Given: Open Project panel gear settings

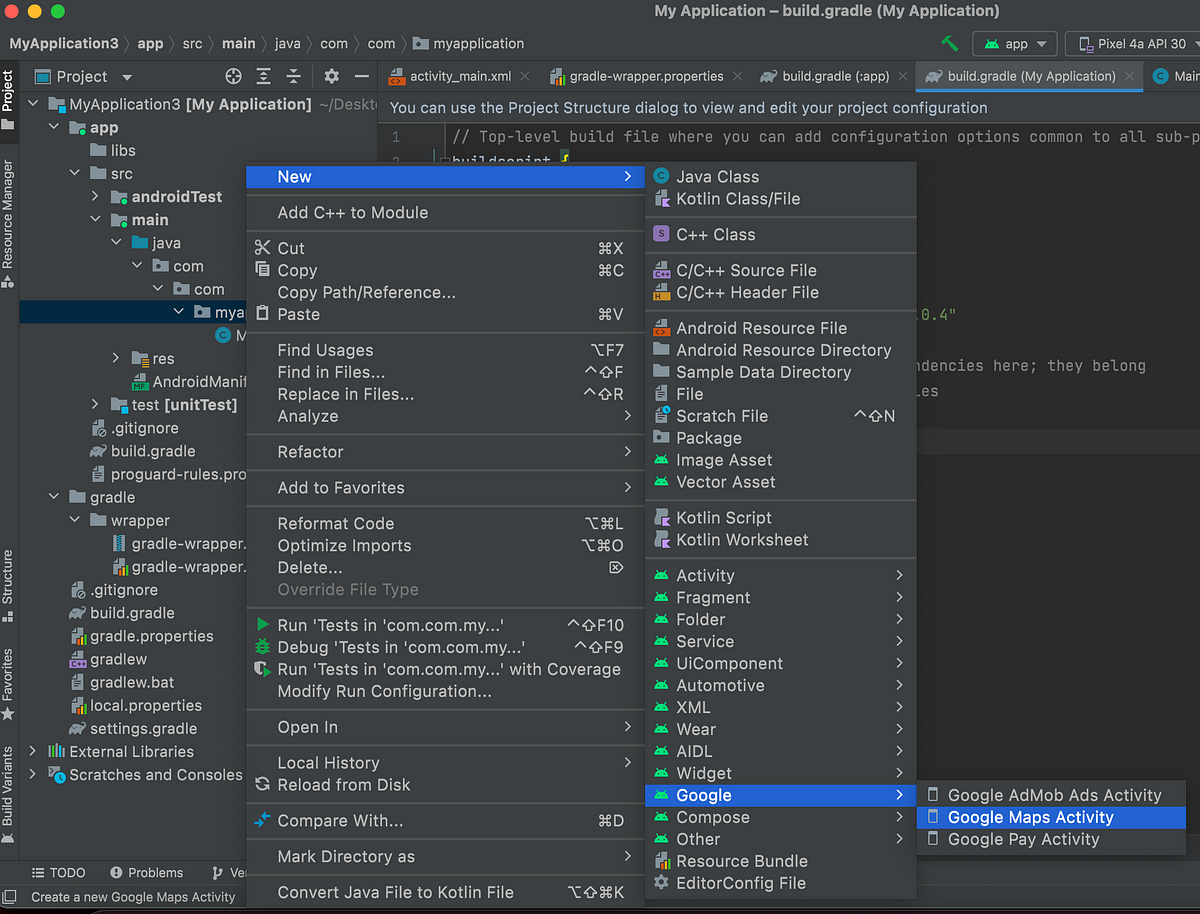Looking at the screenshot, I should pos(332,76).
